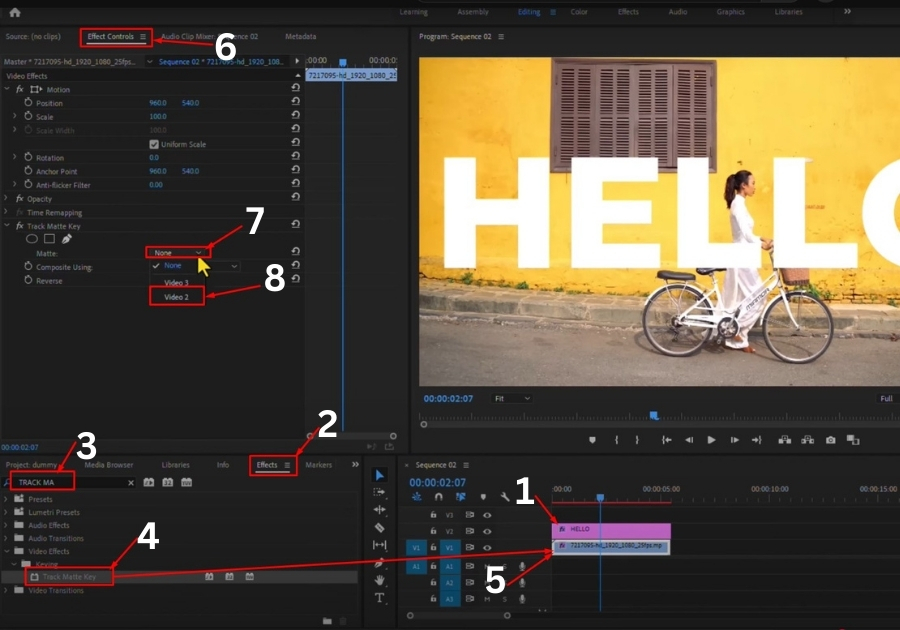Create a 4-point polygon mask
900x630 pixels.
pyautogui.click(x=49, y=239)
